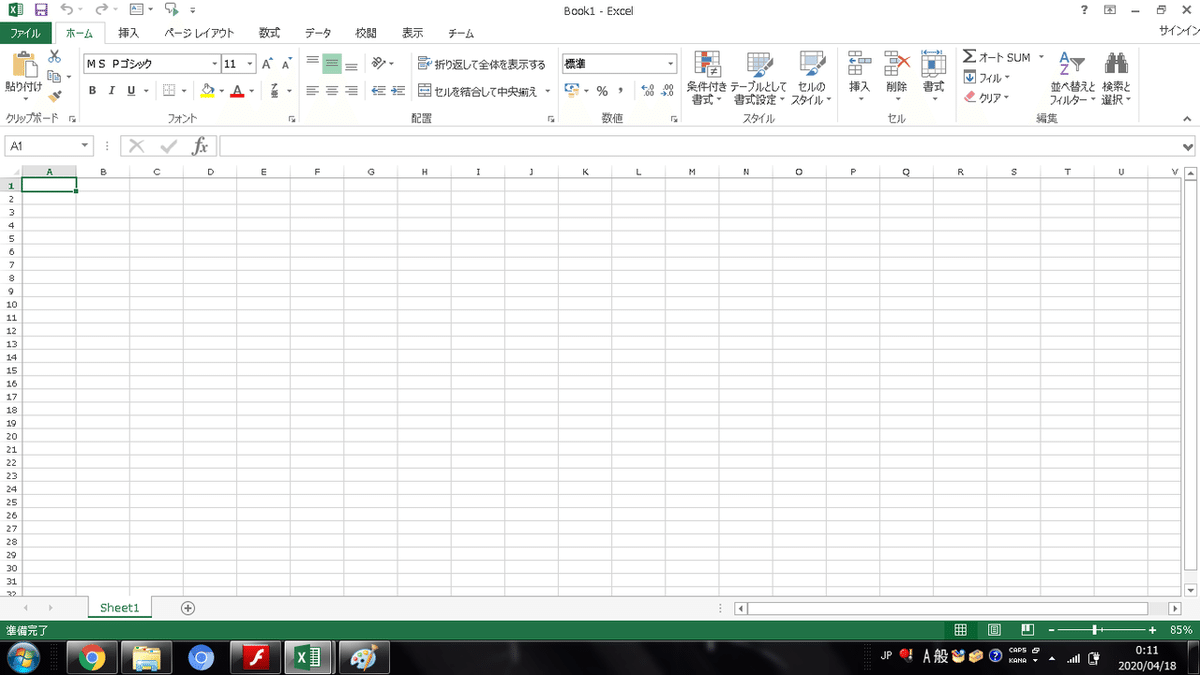Viewport: 1200px width, 675px height.
Task: Click the Copy icon in clipboard group
Action: [55, 76]
